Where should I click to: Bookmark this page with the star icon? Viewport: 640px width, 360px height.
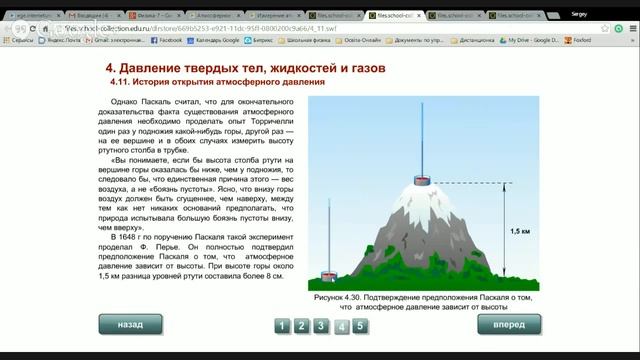click(605, 29)
